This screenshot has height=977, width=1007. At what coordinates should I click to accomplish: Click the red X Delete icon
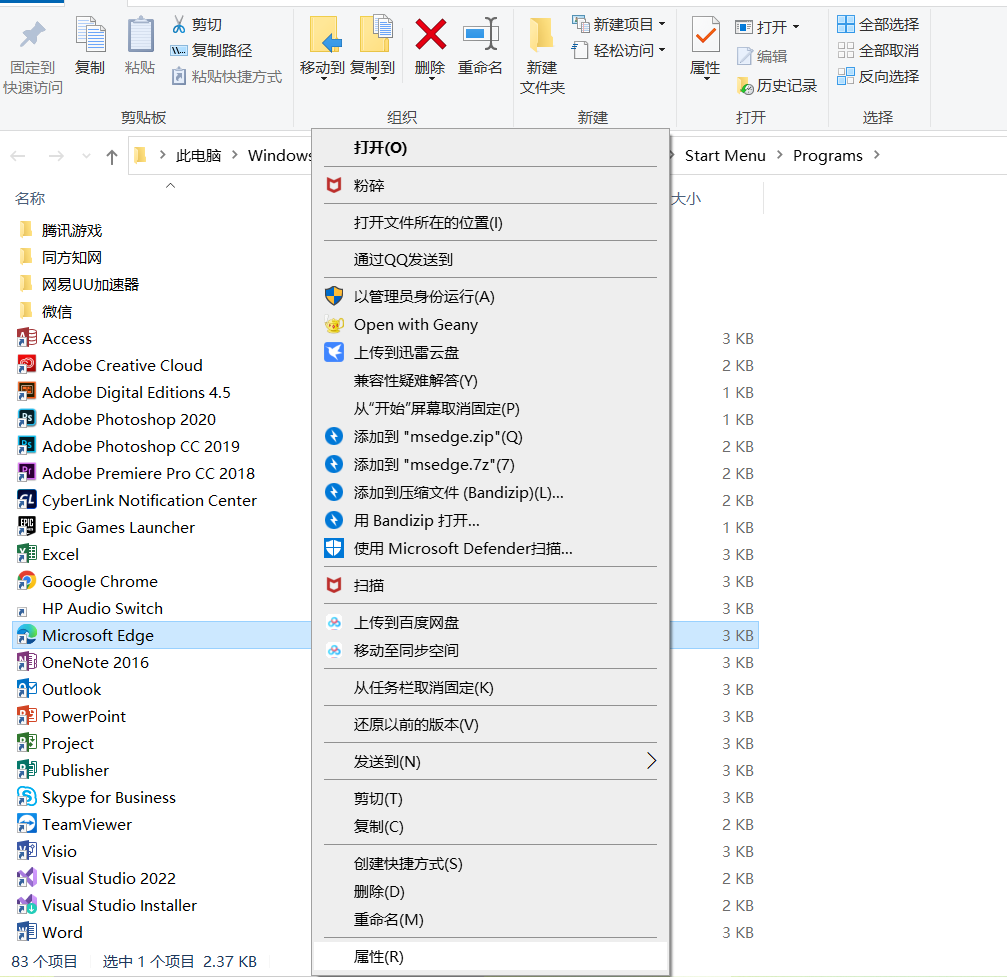pyautogui.click(x=430, y=34)
